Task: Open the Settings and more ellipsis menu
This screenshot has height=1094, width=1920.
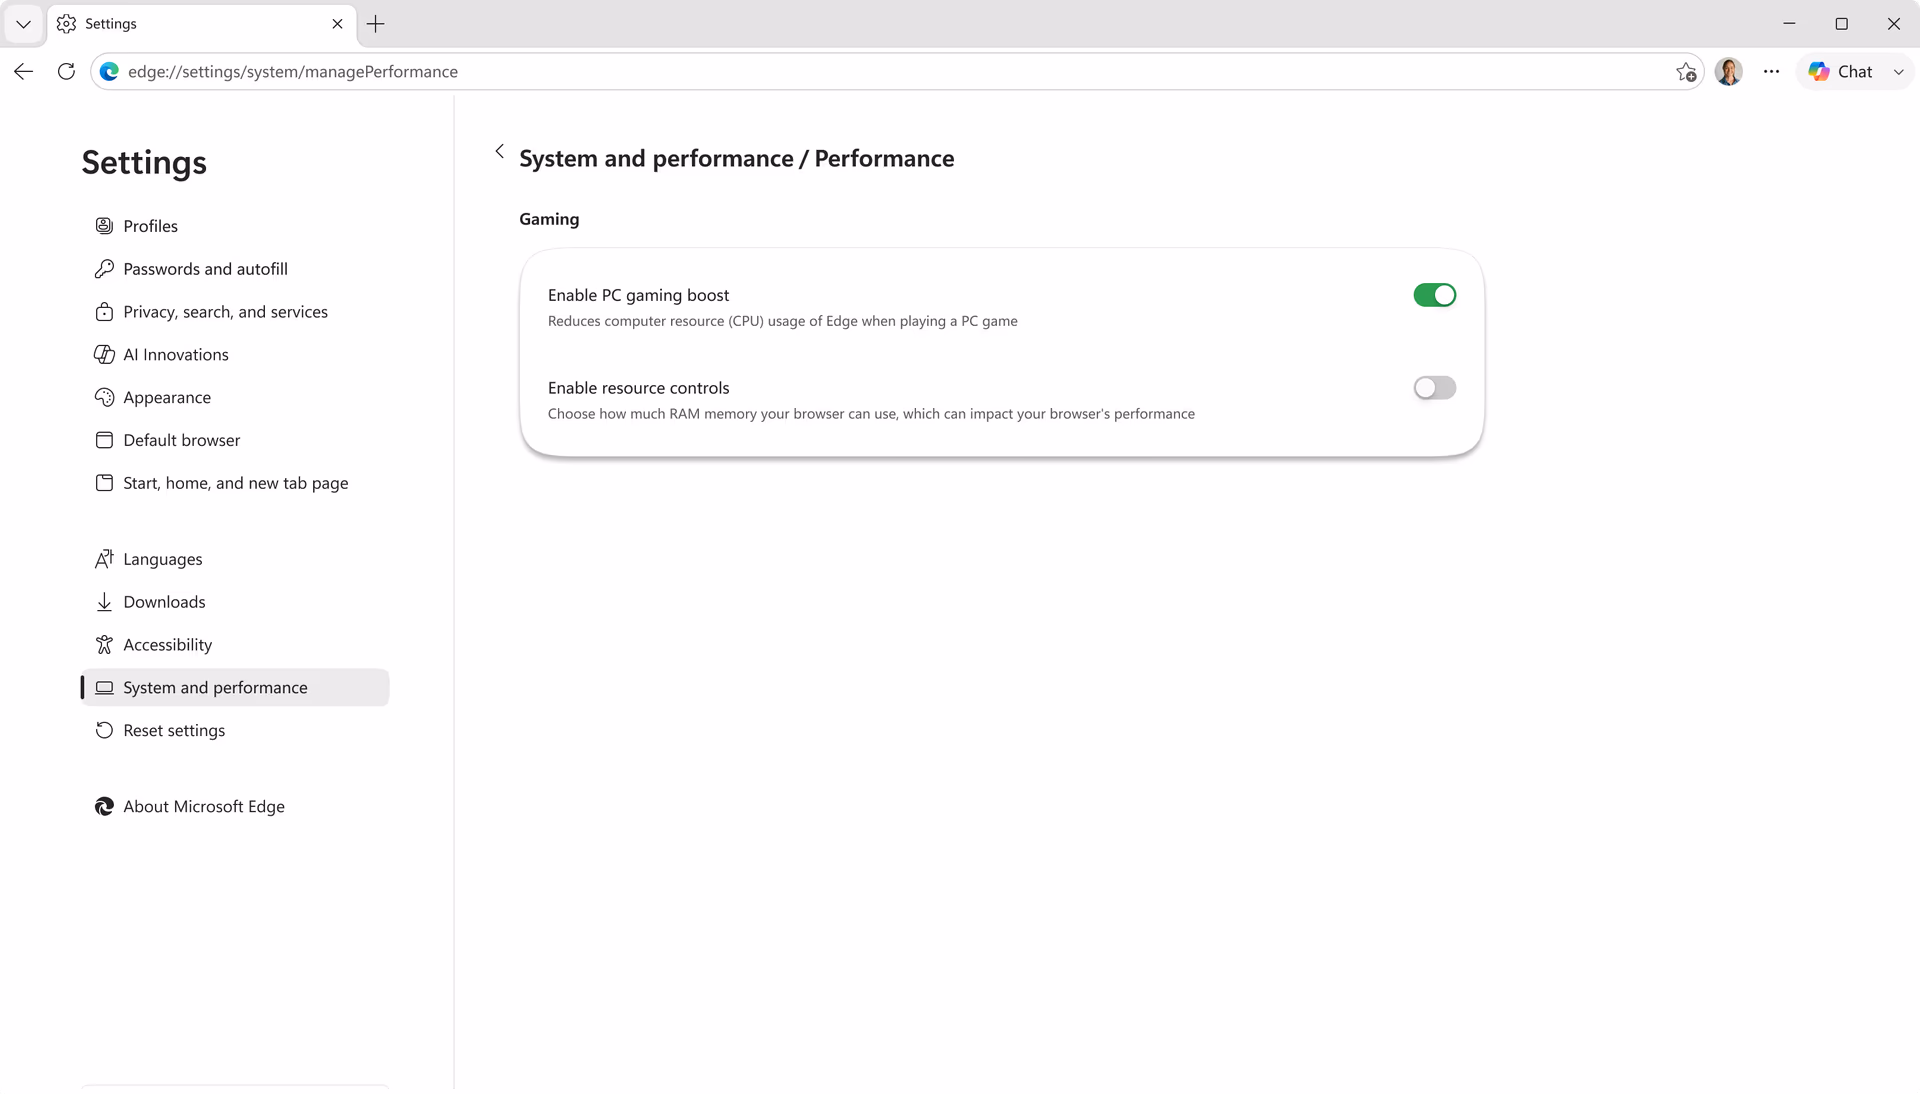Action: 1771,72
